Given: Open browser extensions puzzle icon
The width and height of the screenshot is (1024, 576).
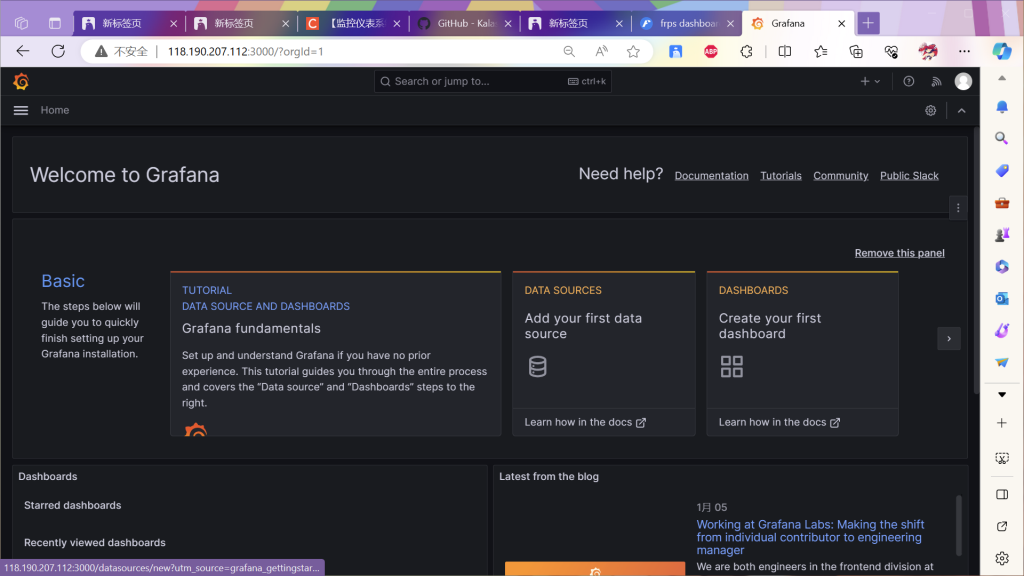Looking at the screenshot, I should pyautogui.click(x=746, y=52).
